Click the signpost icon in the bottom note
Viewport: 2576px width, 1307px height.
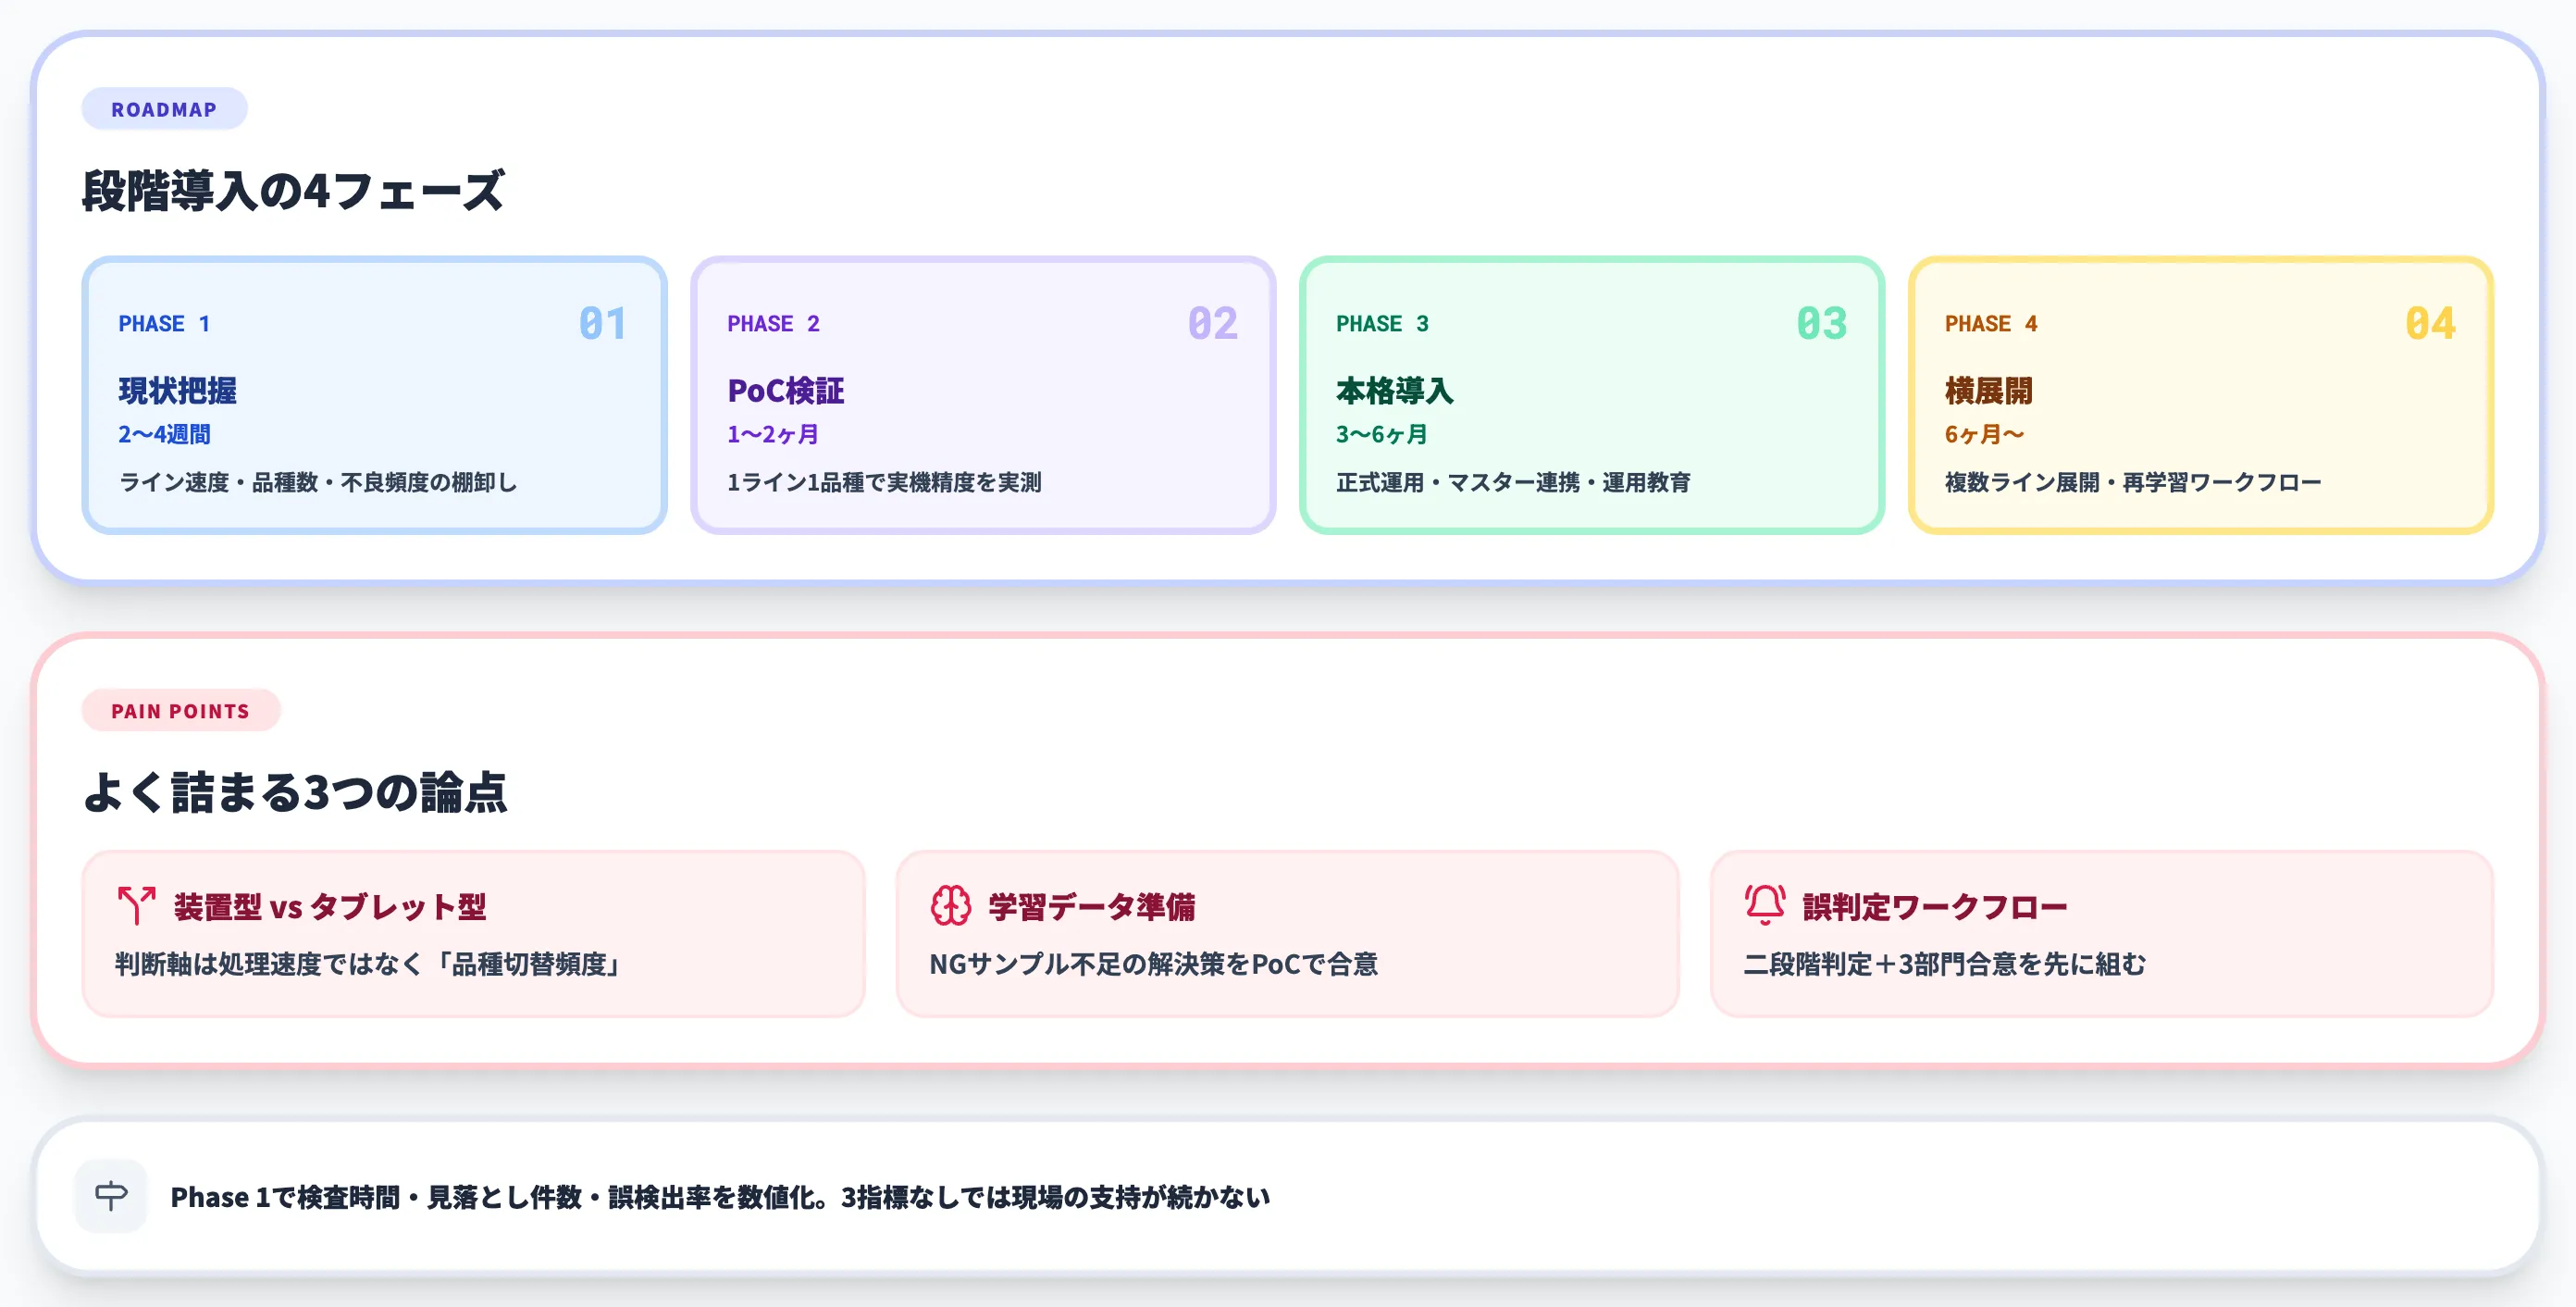click(x=110, y=1194)
